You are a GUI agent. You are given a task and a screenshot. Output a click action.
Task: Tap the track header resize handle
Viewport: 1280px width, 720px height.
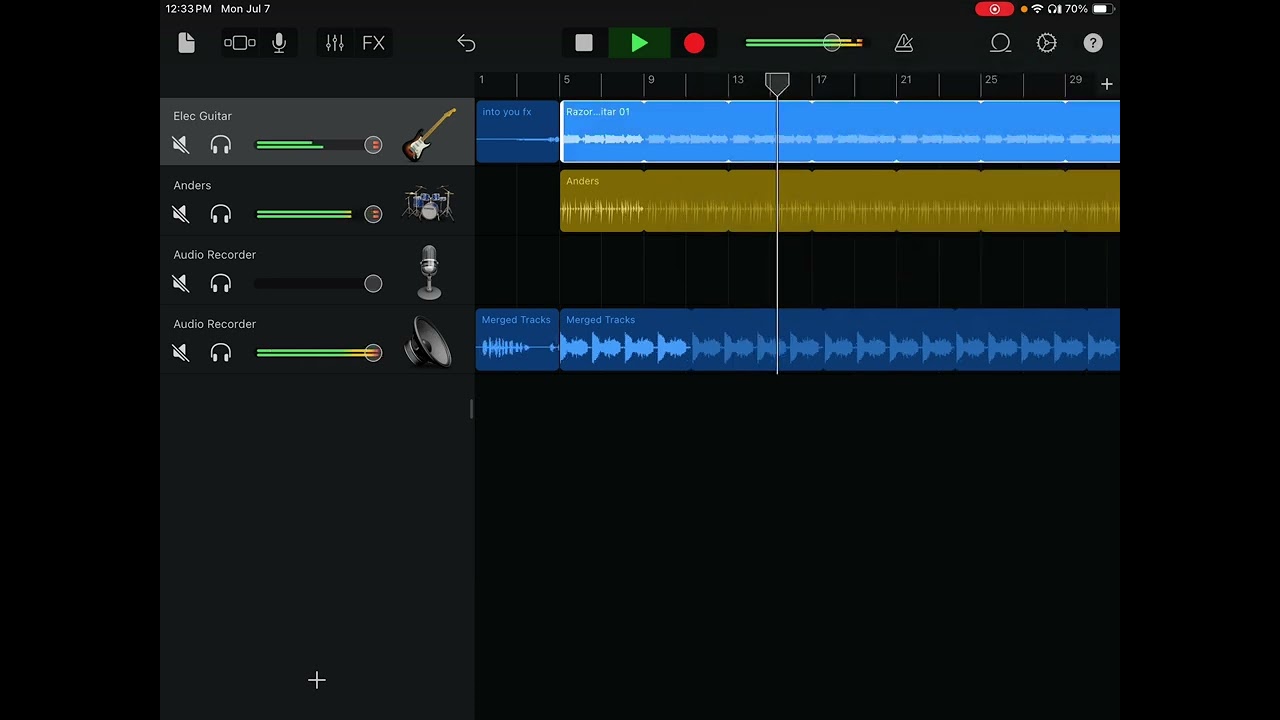pyautogui.click(x=471, y=408)
